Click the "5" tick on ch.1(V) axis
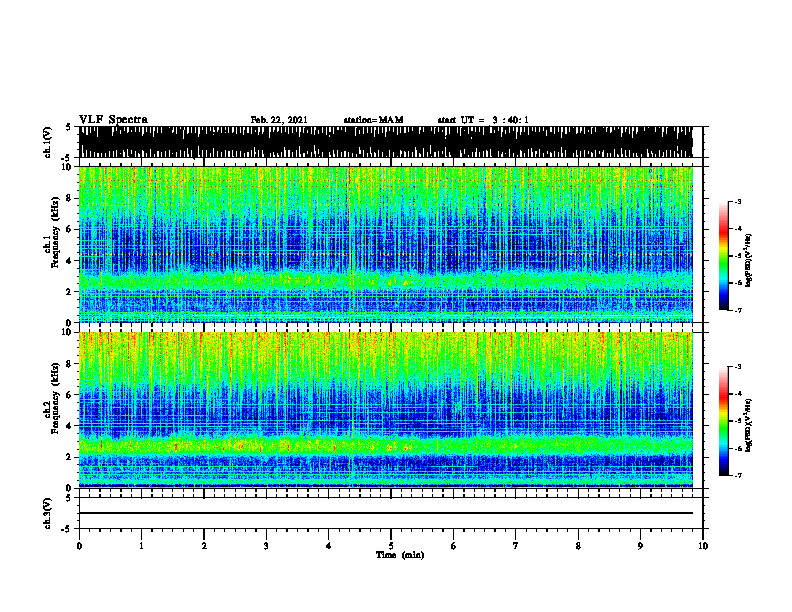The width and height of the screenshot is (792, 612). coord(68,127)
